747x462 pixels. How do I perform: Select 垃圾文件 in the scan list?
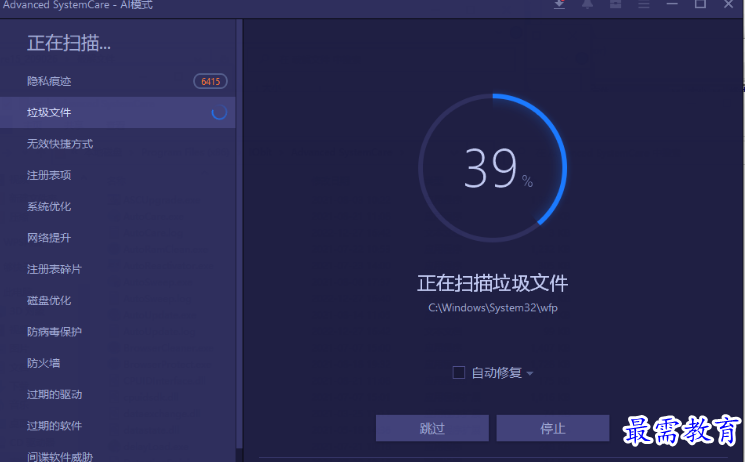click(x=118, y=112)
